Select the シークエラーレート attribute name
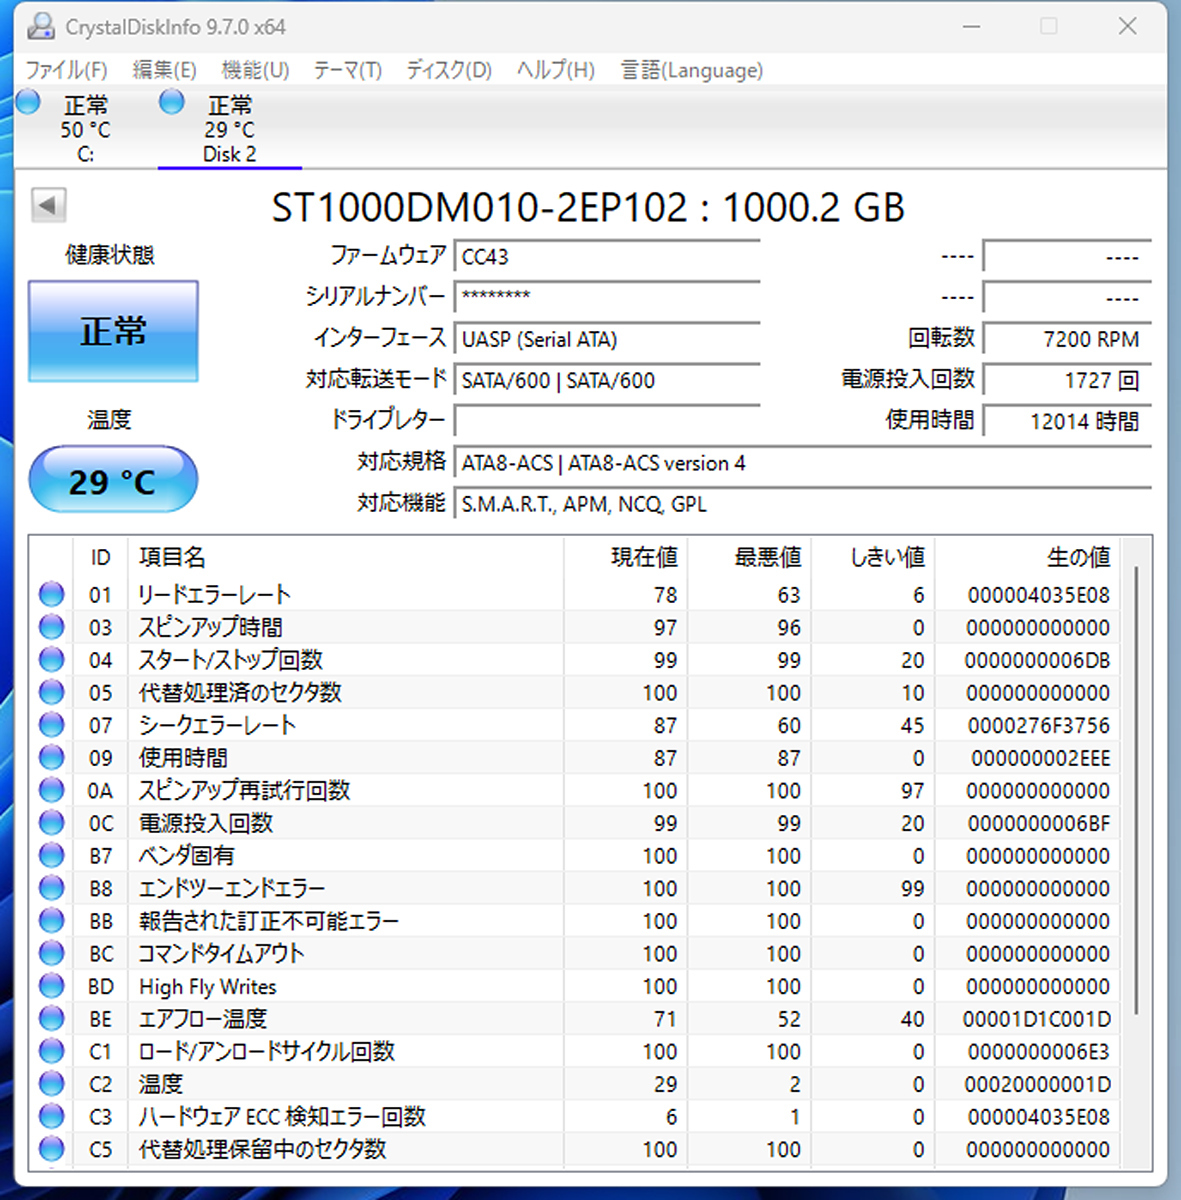 click(217, 725)
